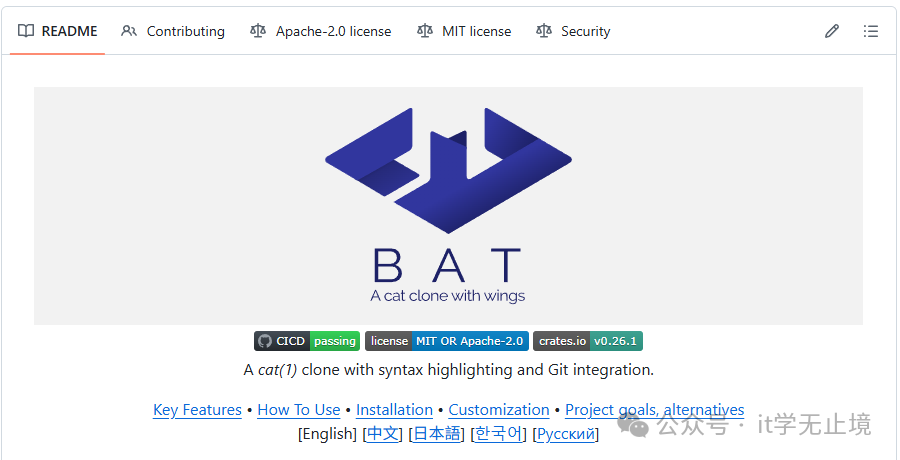
Task: Switch to the Contributing tab
Action: tap(173, 31)
